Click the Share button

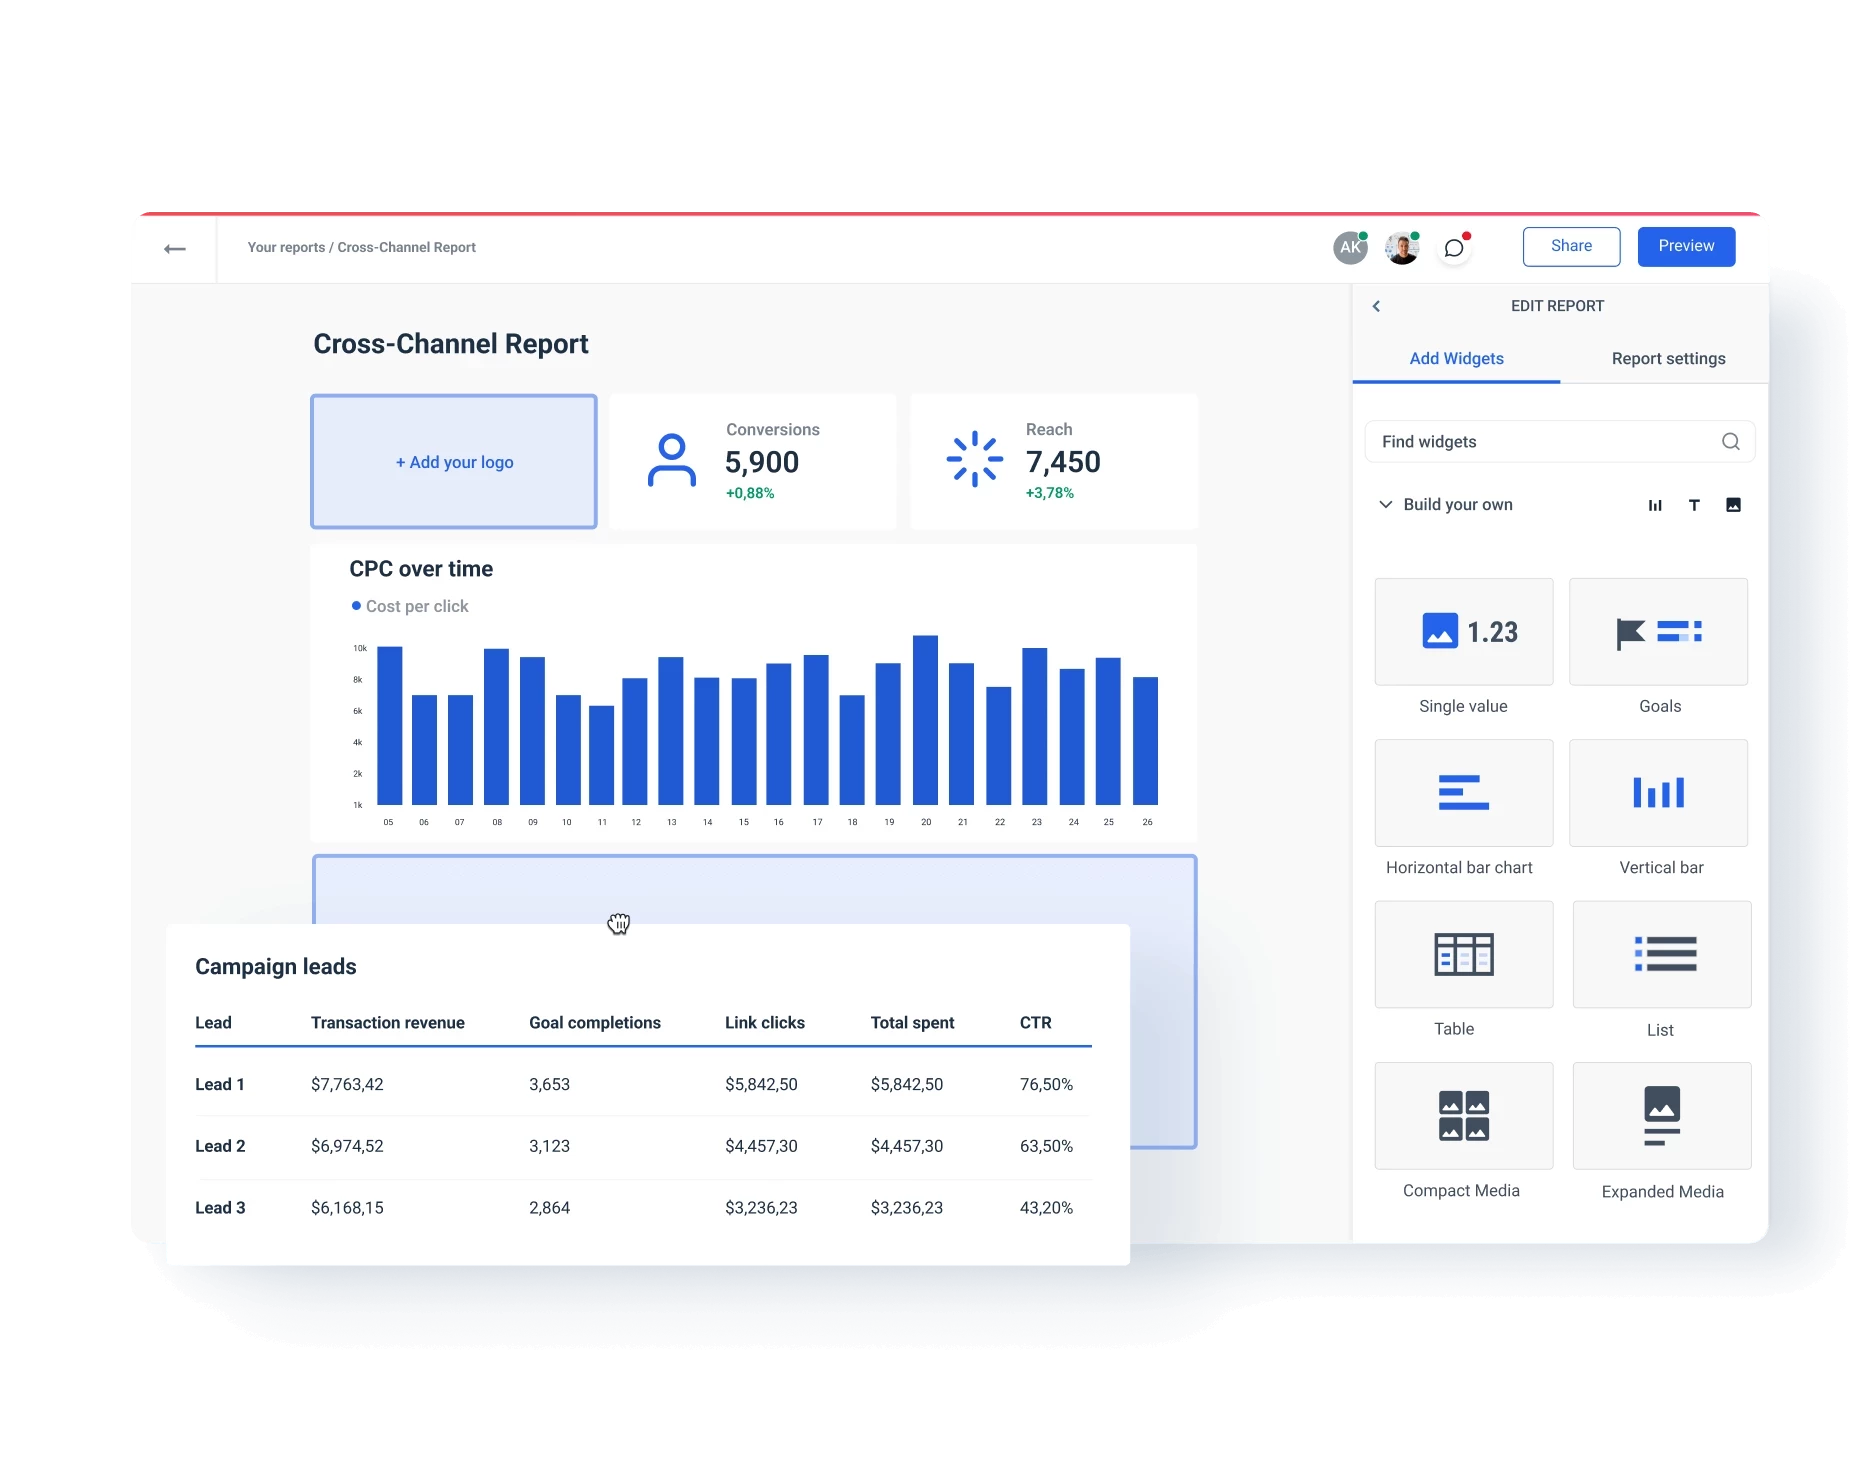click(x=1571, y=246)
